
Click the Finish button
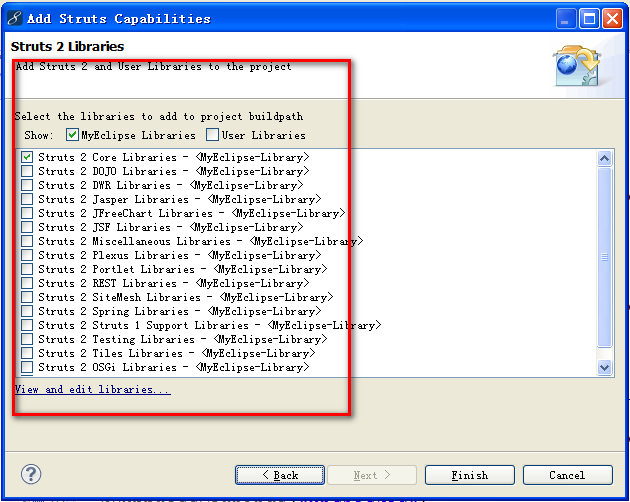click(x=470, y=475)
